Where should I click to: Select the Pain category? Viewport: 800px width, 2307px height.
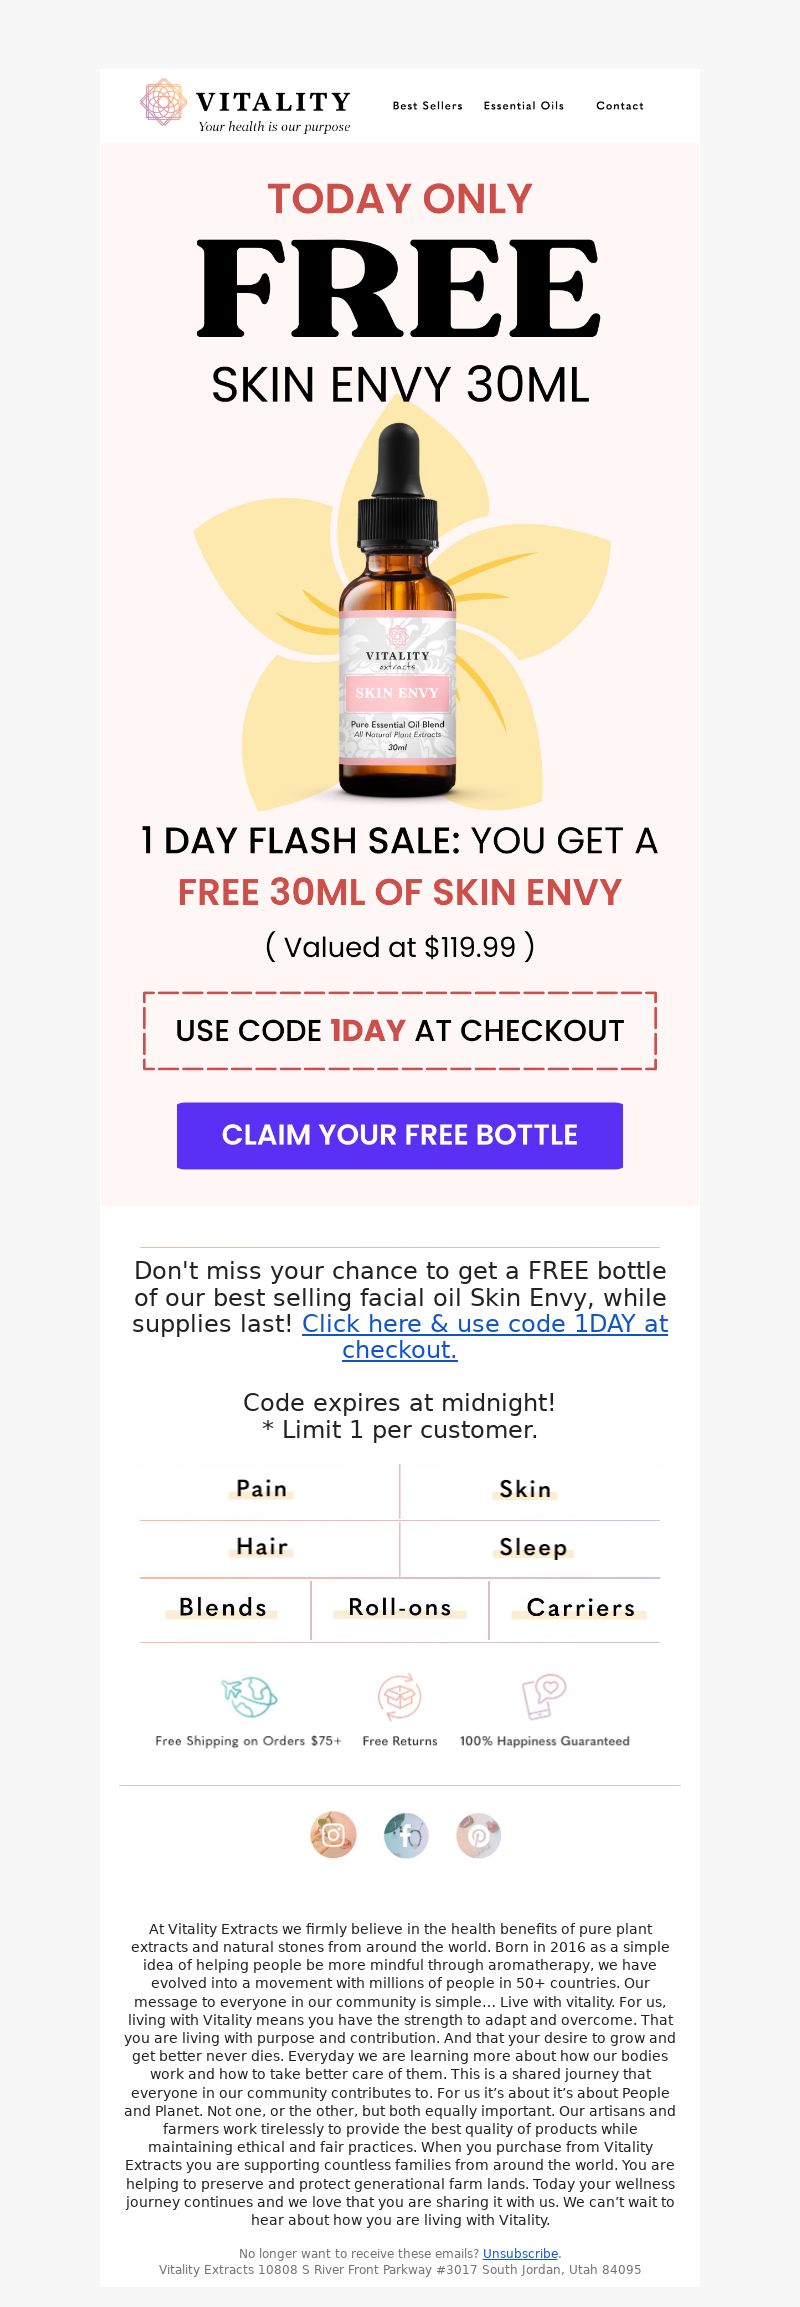tap(262, 1489)
